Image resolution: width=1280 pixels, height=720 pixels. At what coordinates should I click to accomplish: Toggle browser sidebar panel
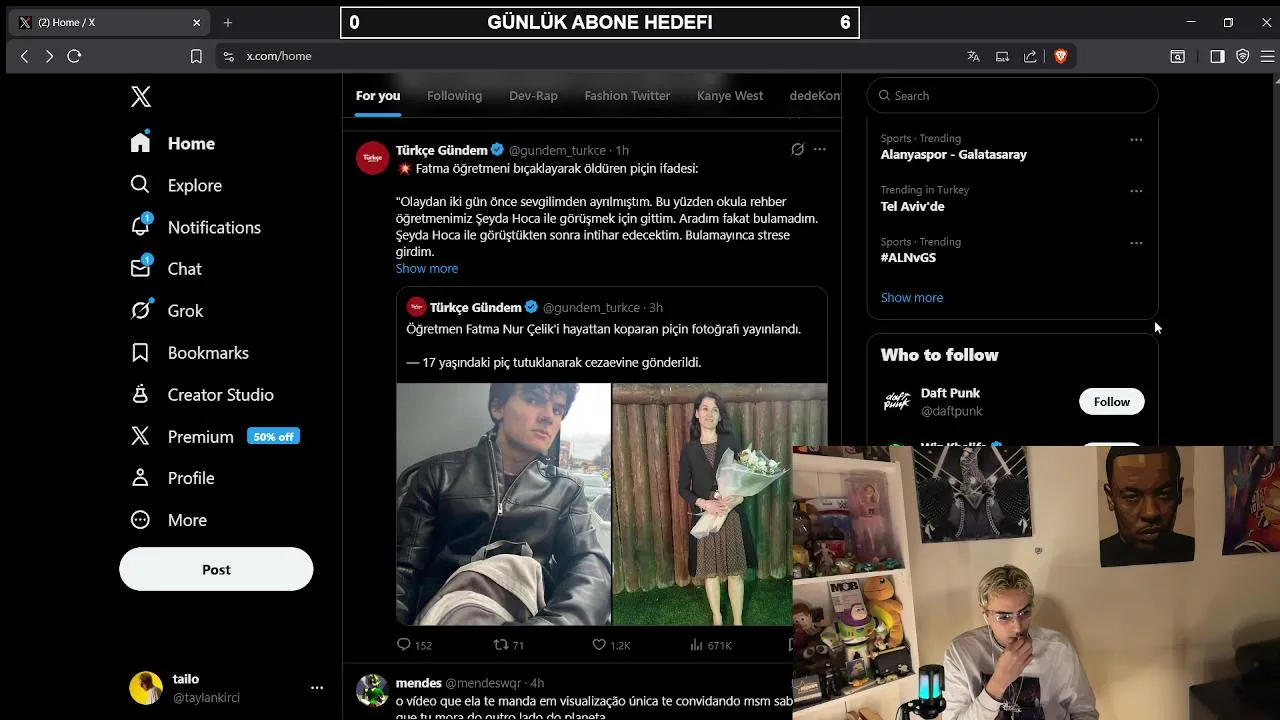point(1217,56)
